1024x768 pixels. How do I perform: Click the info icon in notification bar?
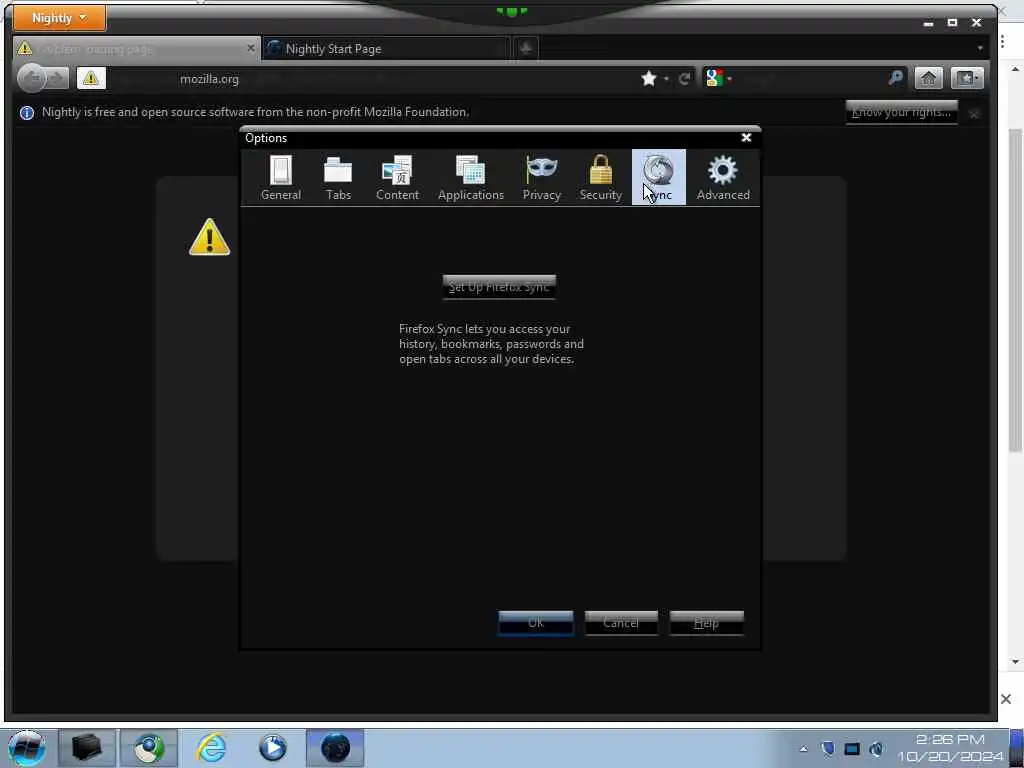point(27,113)
